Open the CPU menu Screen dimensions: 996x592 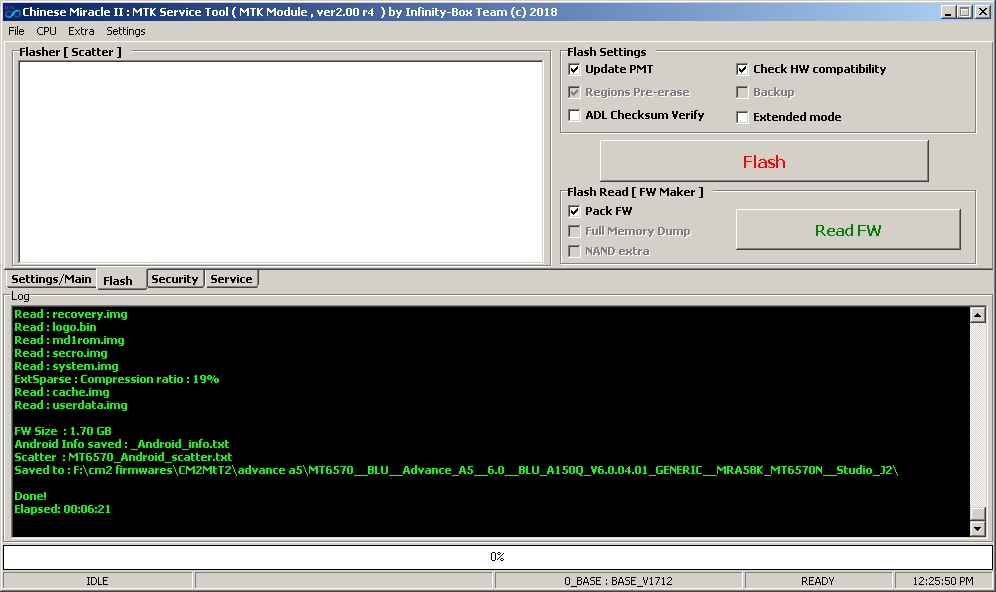tap(46, 31)
